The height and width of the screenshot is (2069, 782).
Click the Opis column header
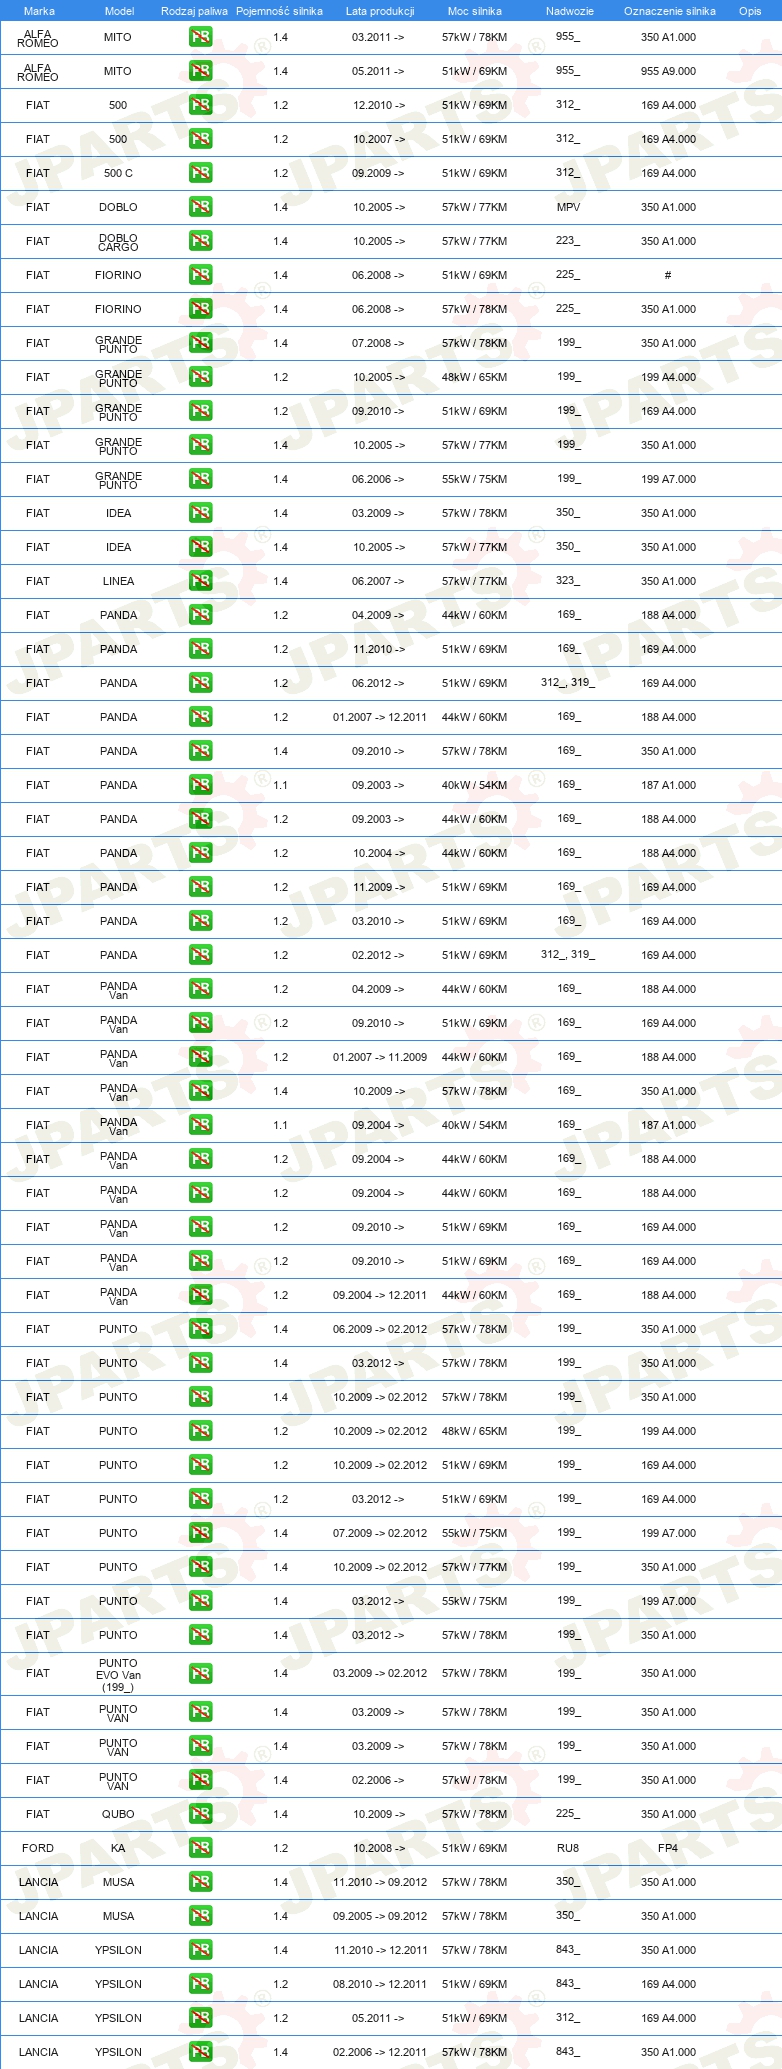pos(750,11)
